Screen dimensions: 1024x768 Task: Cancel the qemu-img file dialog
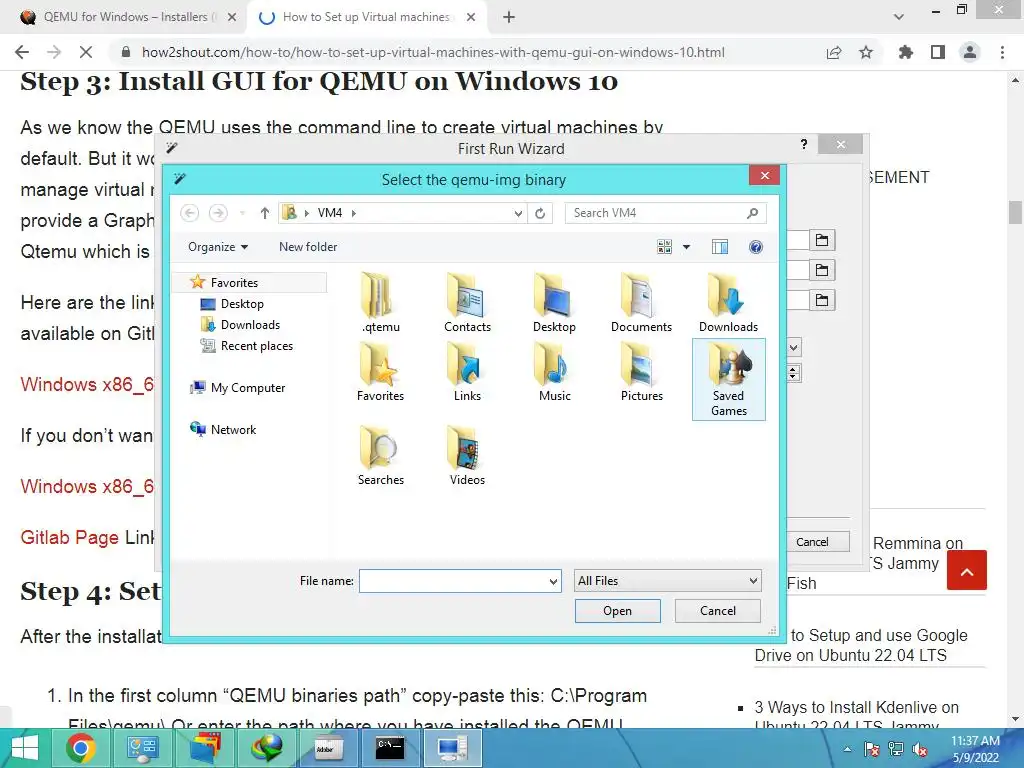[718, 611]
